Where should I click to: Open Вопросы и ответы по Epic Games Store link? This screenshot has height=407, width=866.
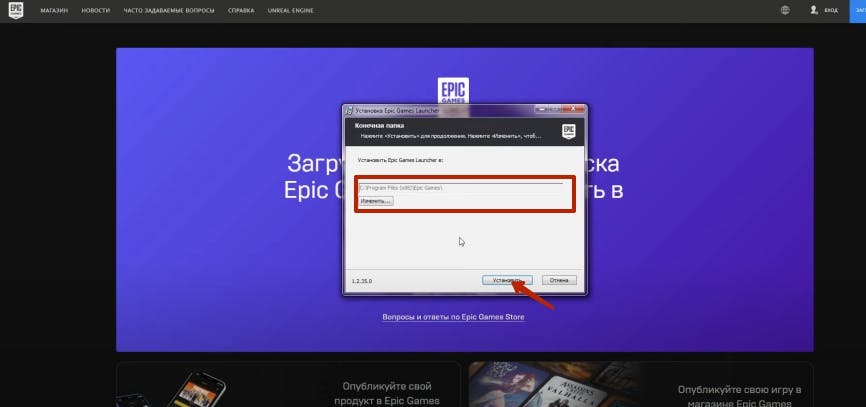point(453,317)
